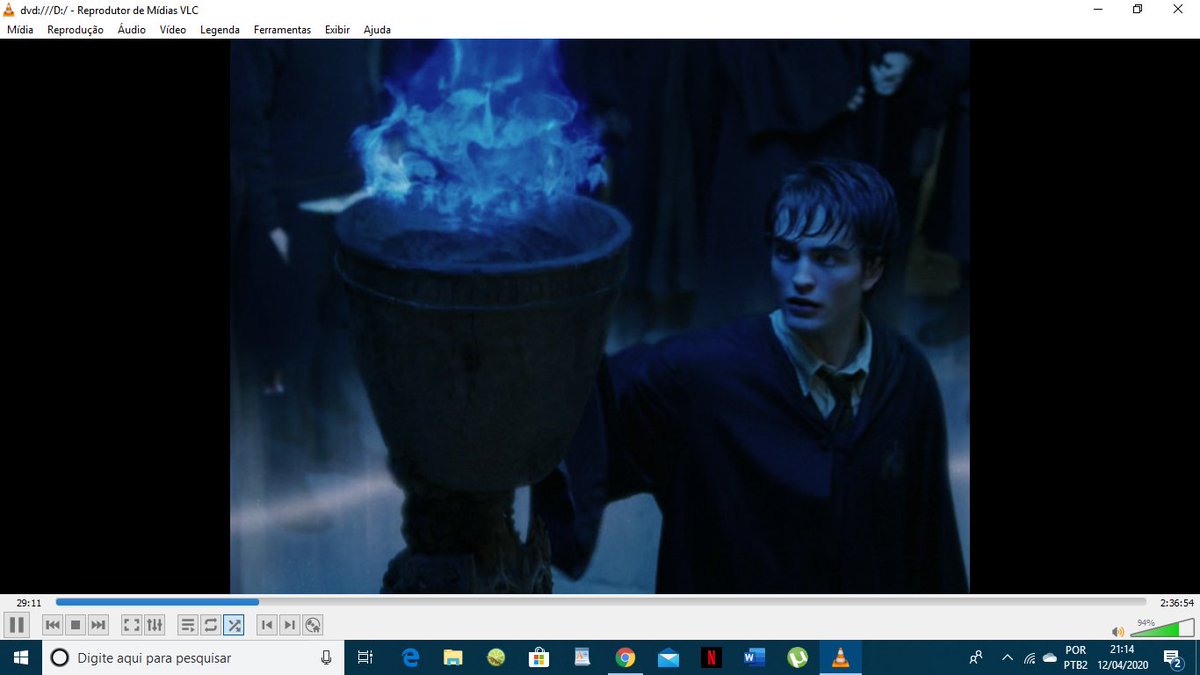
Task: Click the VLC taskbar icon
Action: pos(840,657)
